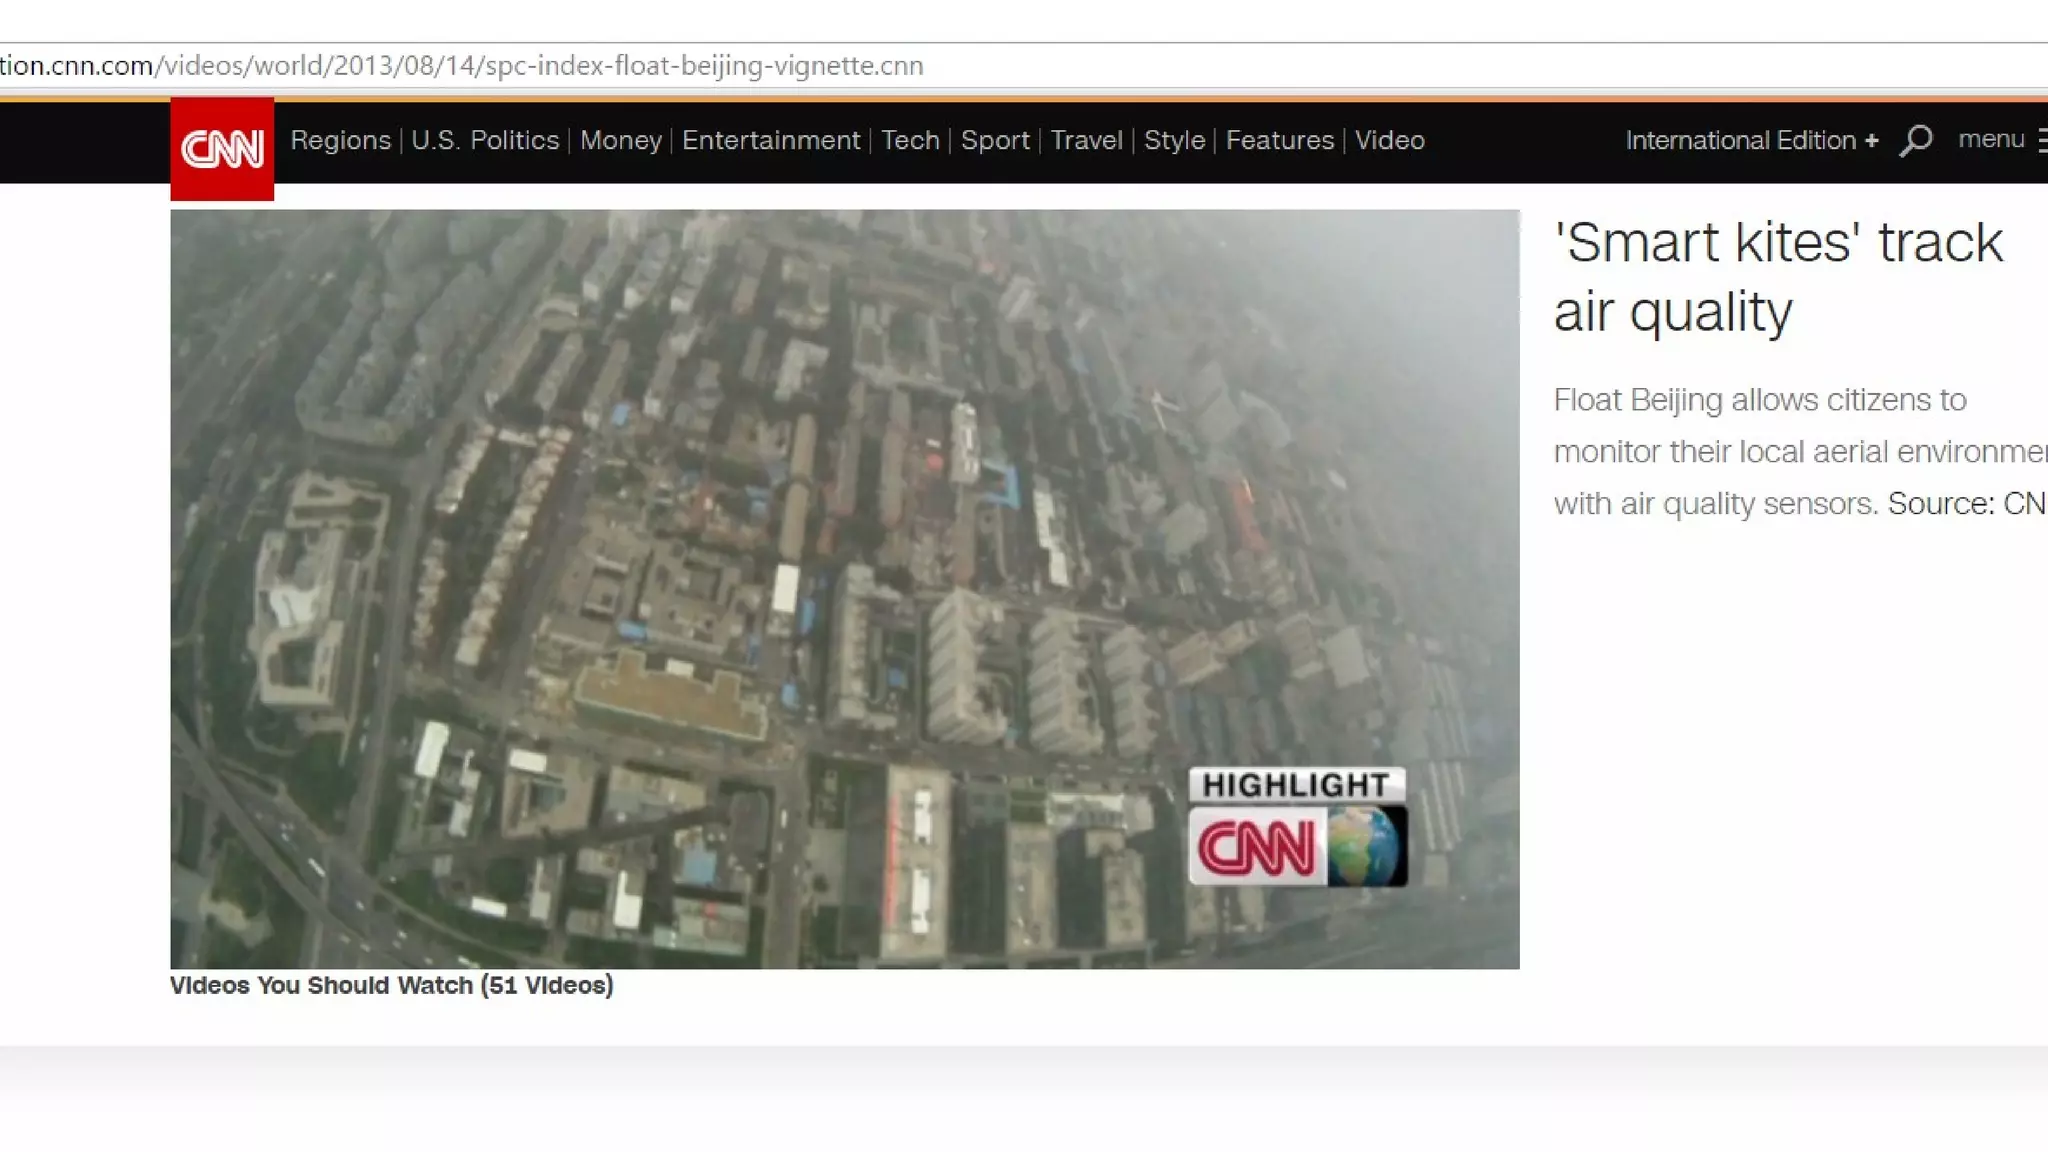The width and height of the screenshot is (2048, 1152).
Task: Select the Tech nav item
Action: click(910, 140)
